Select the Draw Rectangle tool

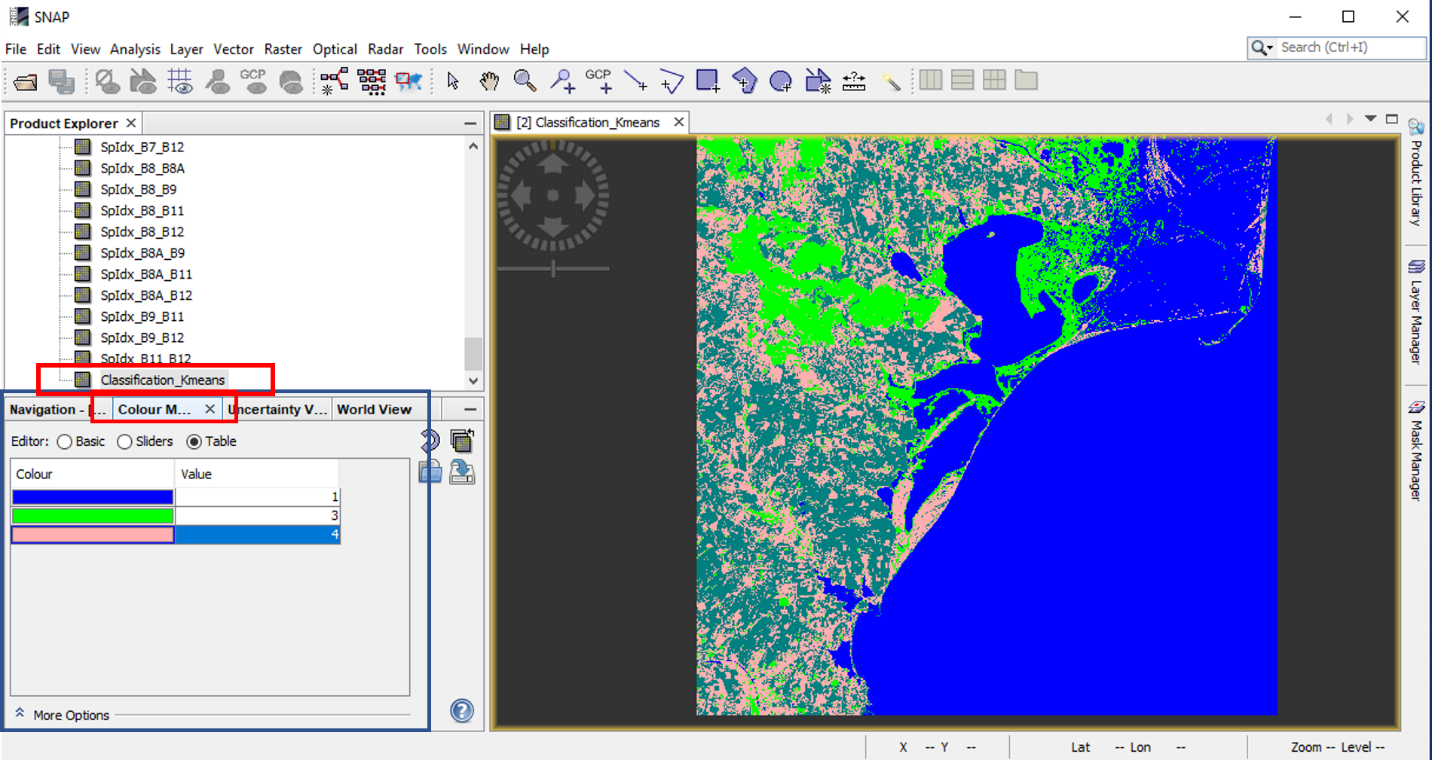point(708,81)
